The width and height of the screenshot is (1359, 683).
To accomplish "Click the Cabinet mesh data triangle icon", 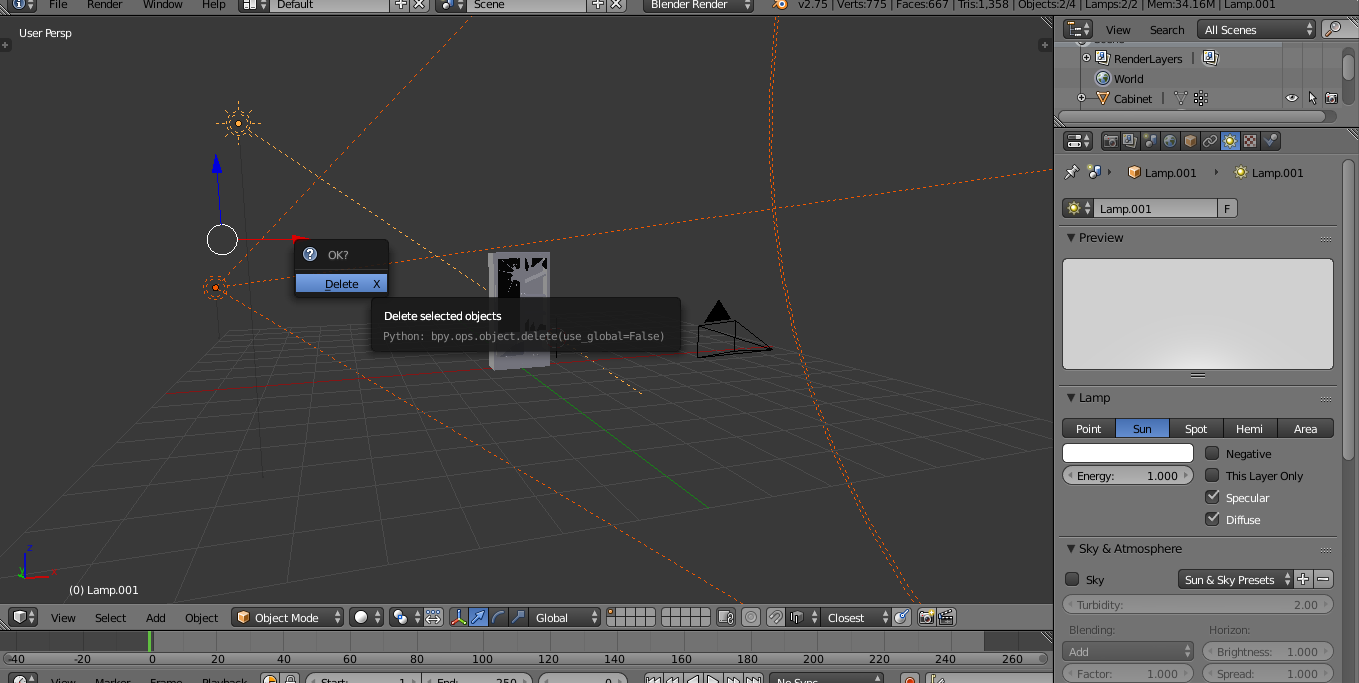I will tap(1180, 98).
